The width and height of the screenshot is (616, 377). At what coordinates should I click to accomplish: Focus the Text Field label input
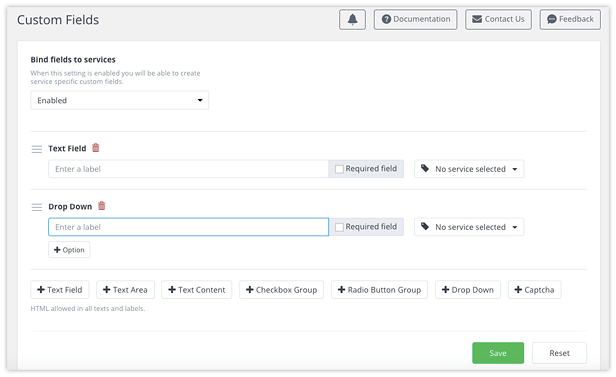point(188,169)
